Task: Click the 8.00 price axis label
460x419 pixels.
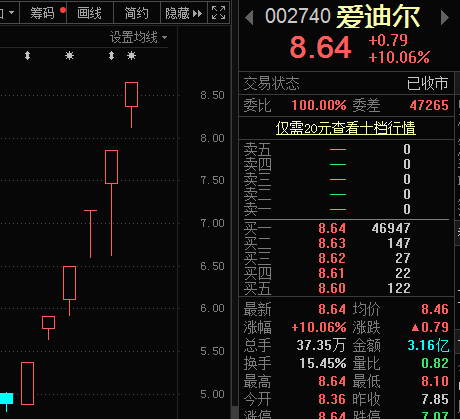Action: point(212,138)
